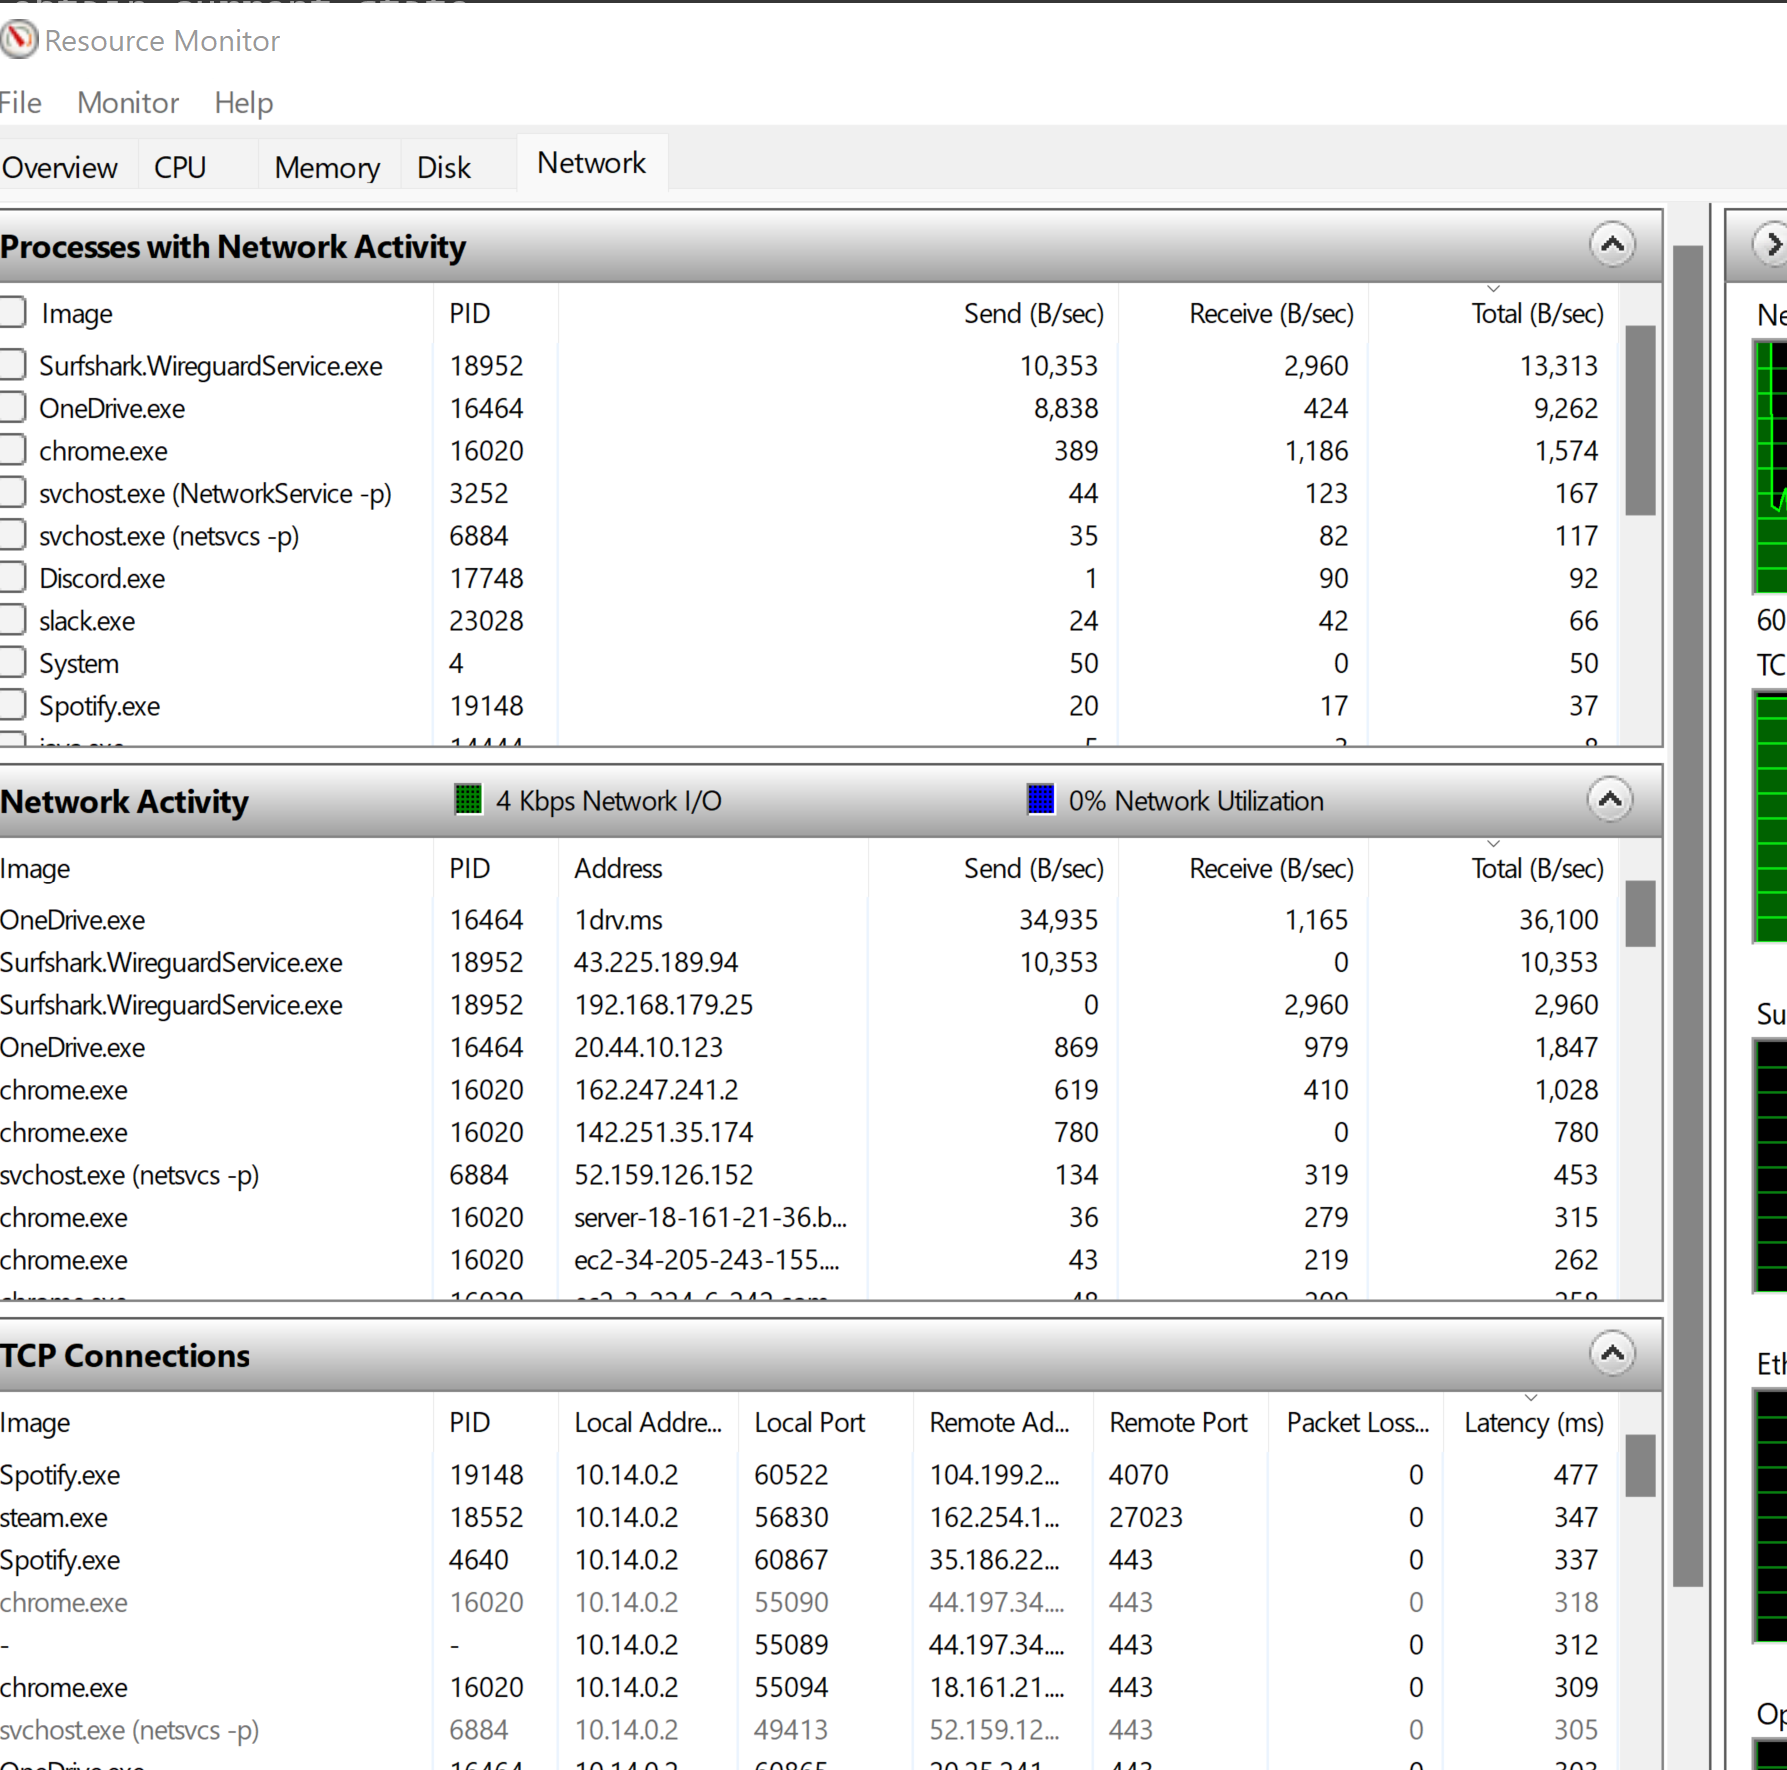Collapse the TCP Connections section

click(1612, 1354)
